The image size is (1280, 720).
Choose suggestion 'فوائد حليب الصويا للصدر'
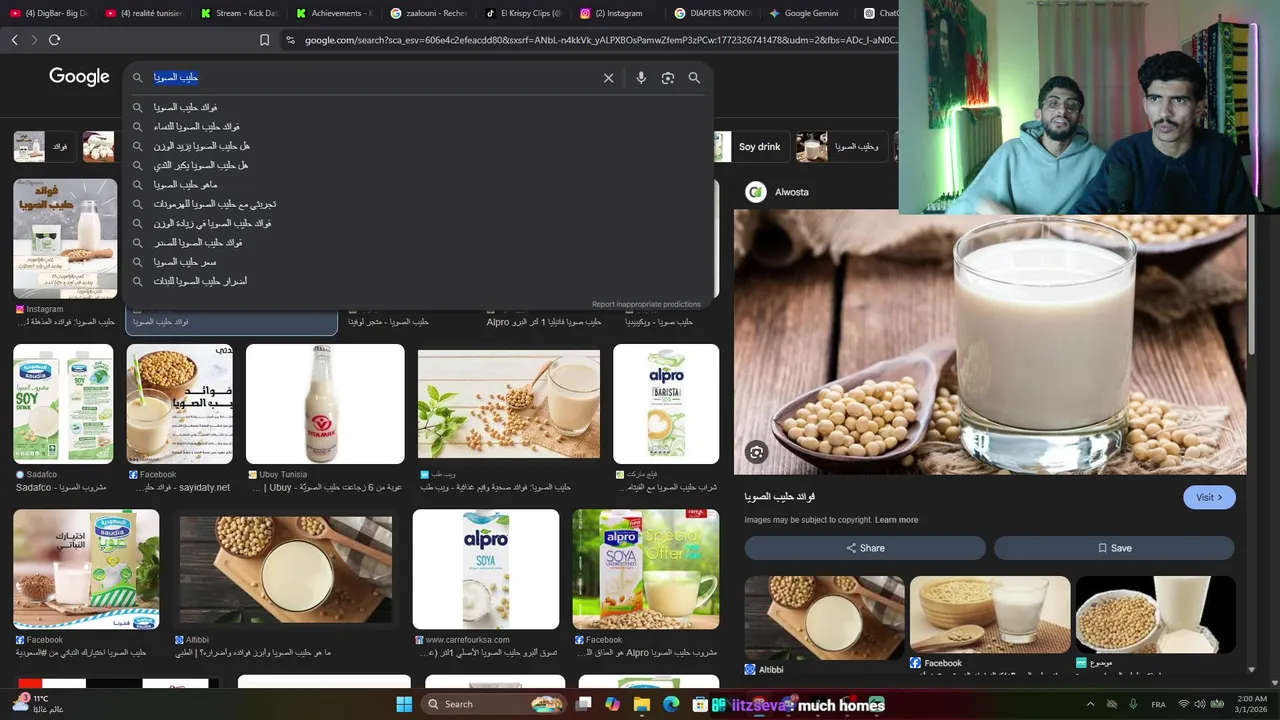coord(418,243)
